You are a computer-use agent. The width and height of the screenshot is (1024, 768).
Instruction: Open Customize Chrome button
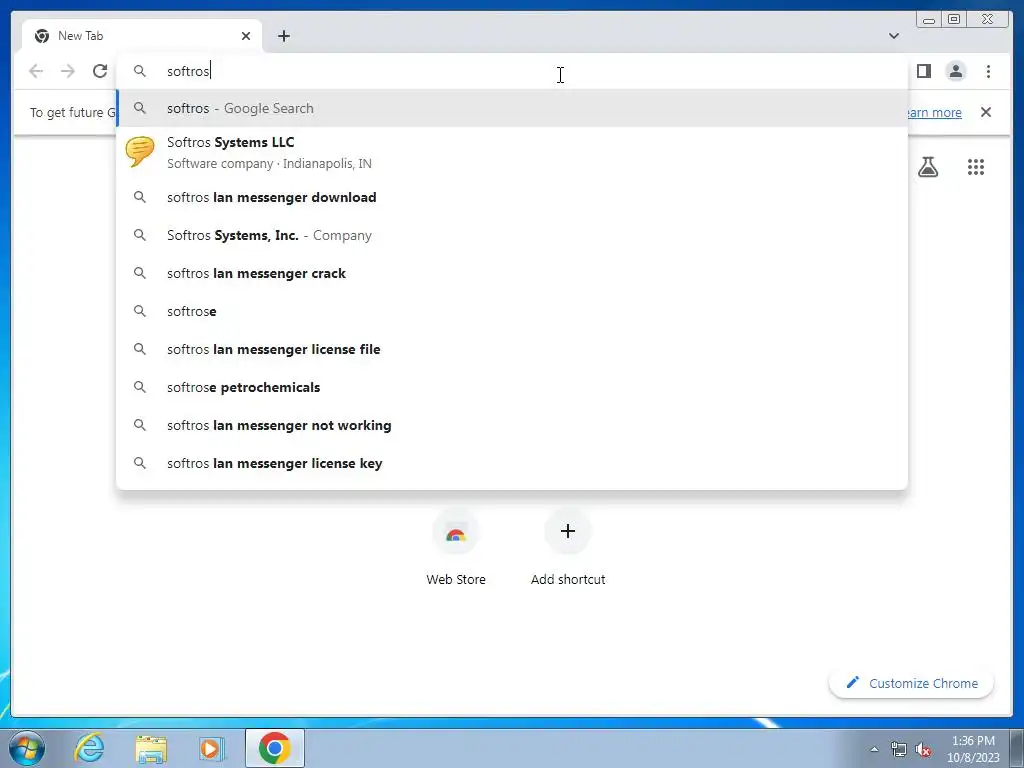coord(911,683)
